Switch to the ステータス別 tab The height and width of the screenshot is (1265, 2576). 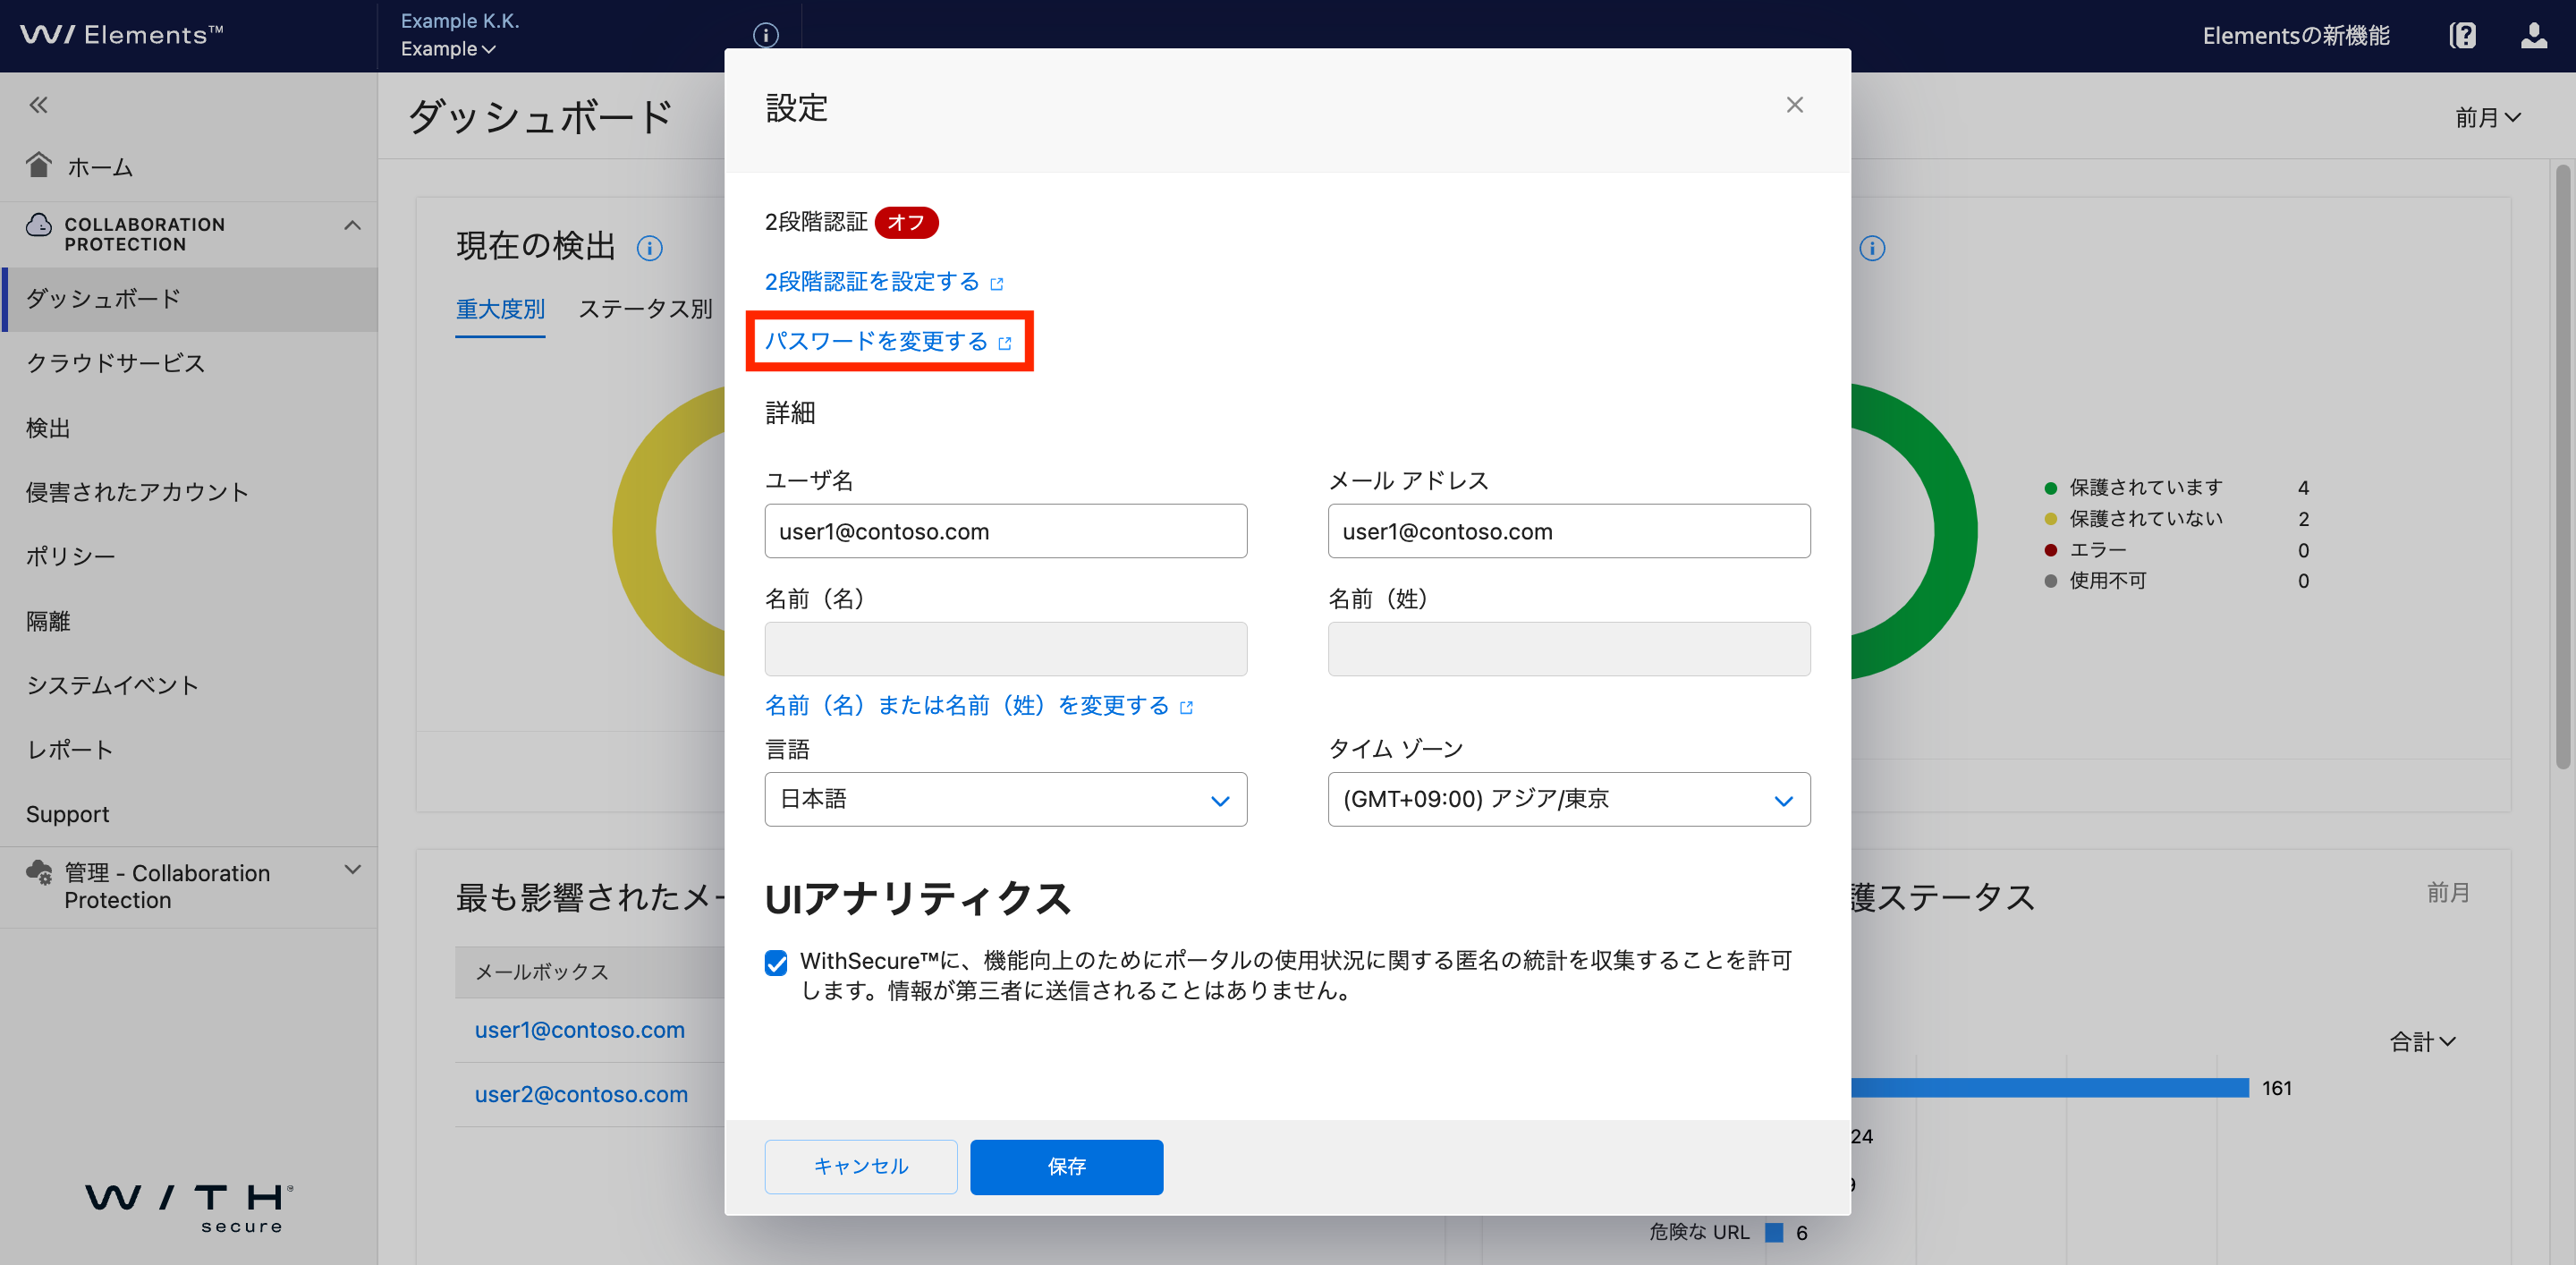pyautogui.click(x=645, y=309)
